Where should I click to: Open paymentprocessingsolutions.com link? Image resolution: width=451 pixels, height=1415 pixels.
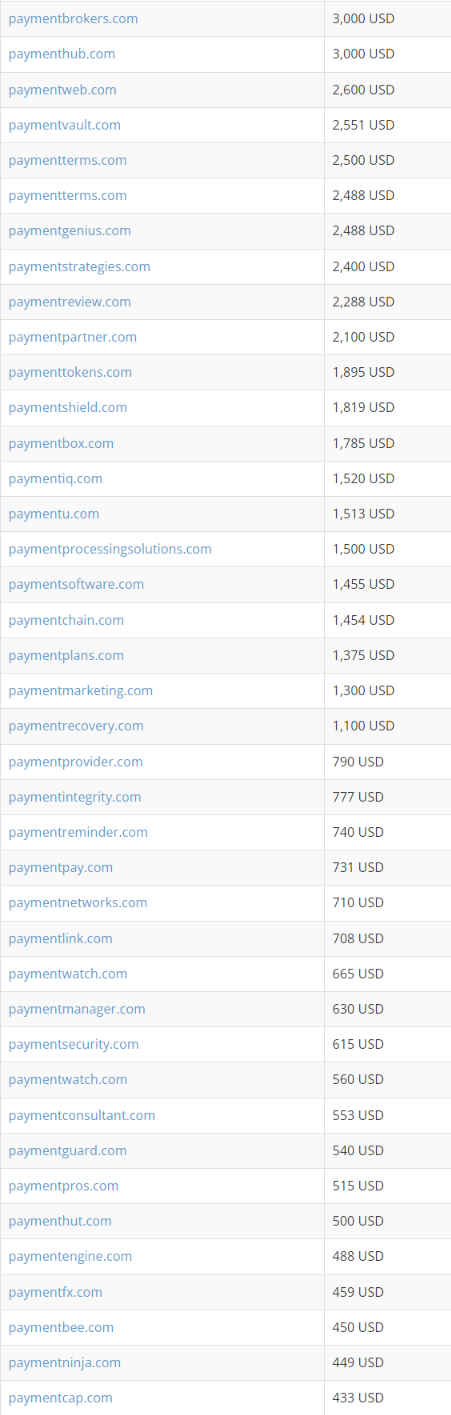(110, 549)
